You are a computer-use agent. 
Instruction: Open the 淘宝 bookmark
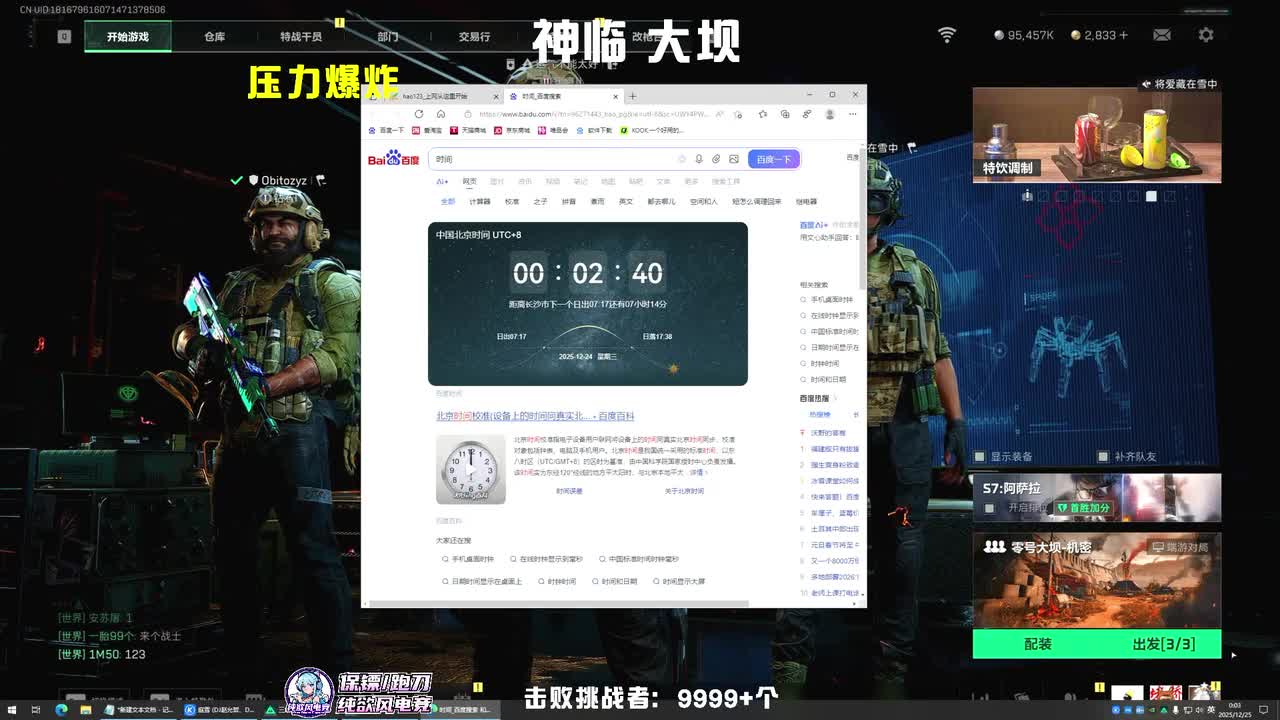[x=428, y=130]
